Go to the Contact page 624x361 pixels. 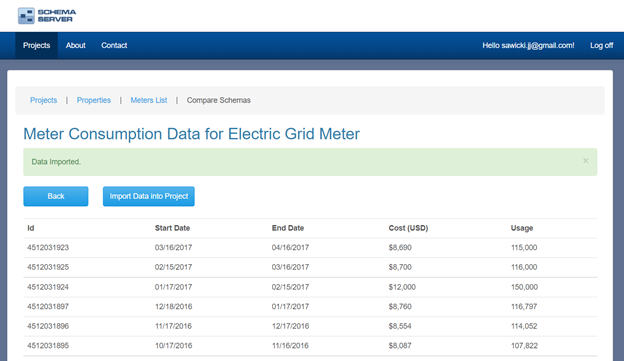[x=114, y=45]
